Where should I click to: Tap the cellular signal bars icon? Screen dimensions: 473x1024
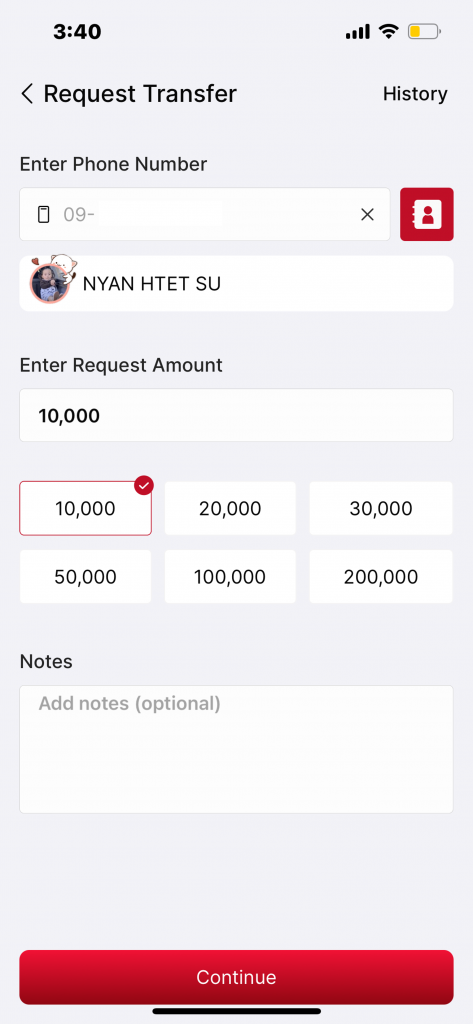pyautogui.click(x=358, y=32)
